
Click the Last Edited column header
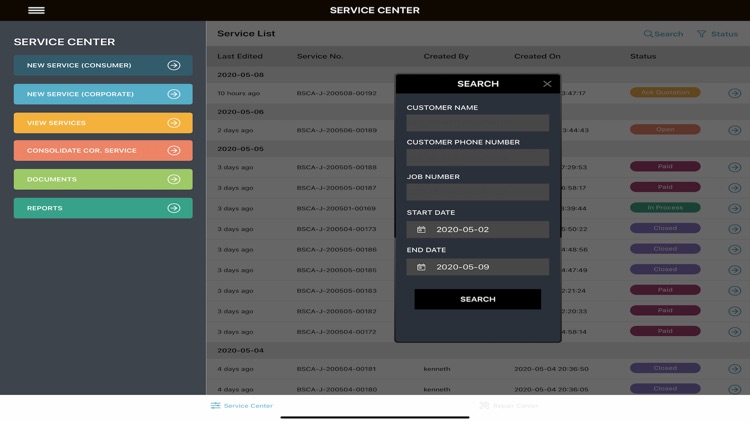coord(240,56)
